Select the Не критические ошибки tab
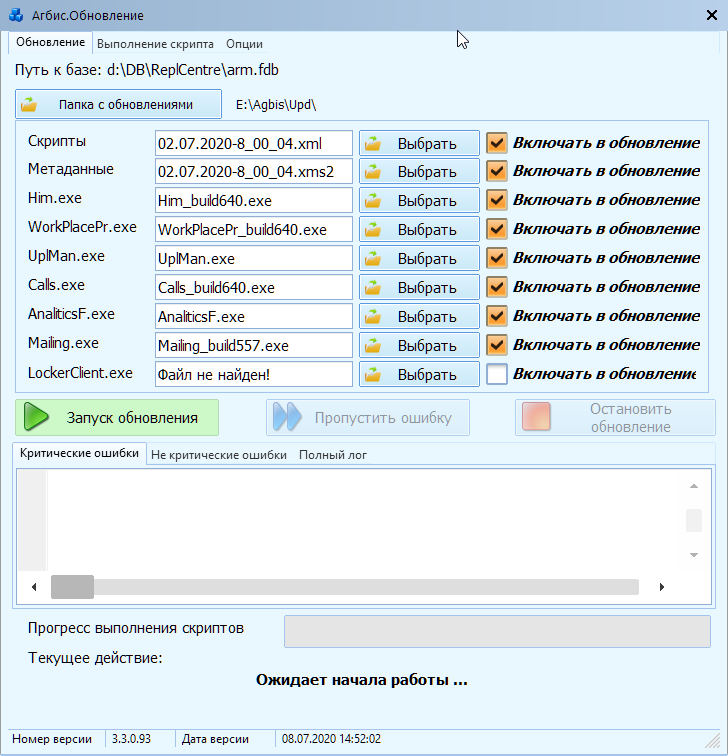The width and height of the screenshot is (728, 756). click(219, 455)
